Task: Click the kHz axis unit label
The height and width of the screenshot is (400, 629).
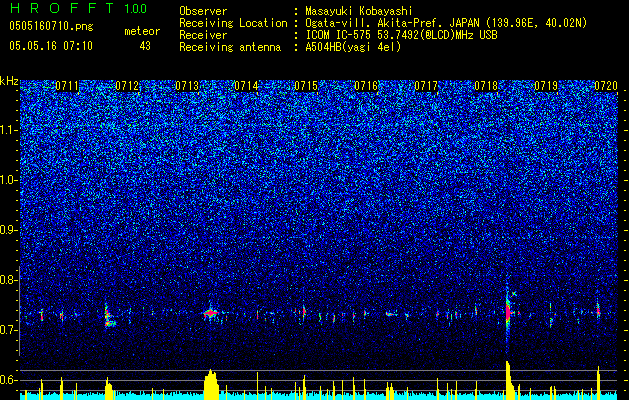Action: click(x=9, y=81)
